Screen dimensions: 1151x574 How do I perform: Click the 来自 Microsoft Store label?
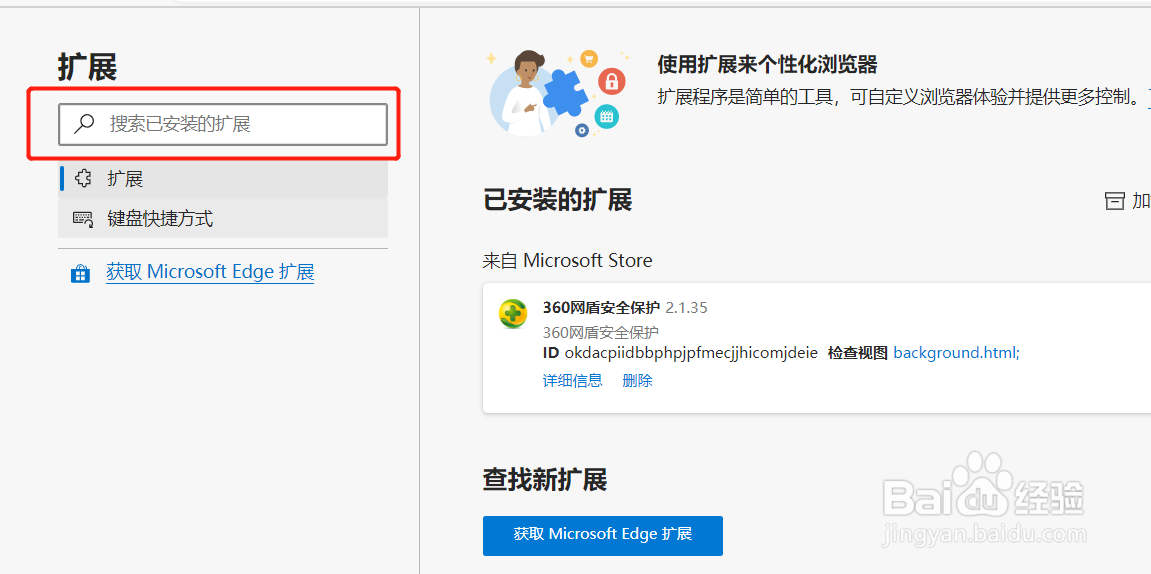coord(567,260)
